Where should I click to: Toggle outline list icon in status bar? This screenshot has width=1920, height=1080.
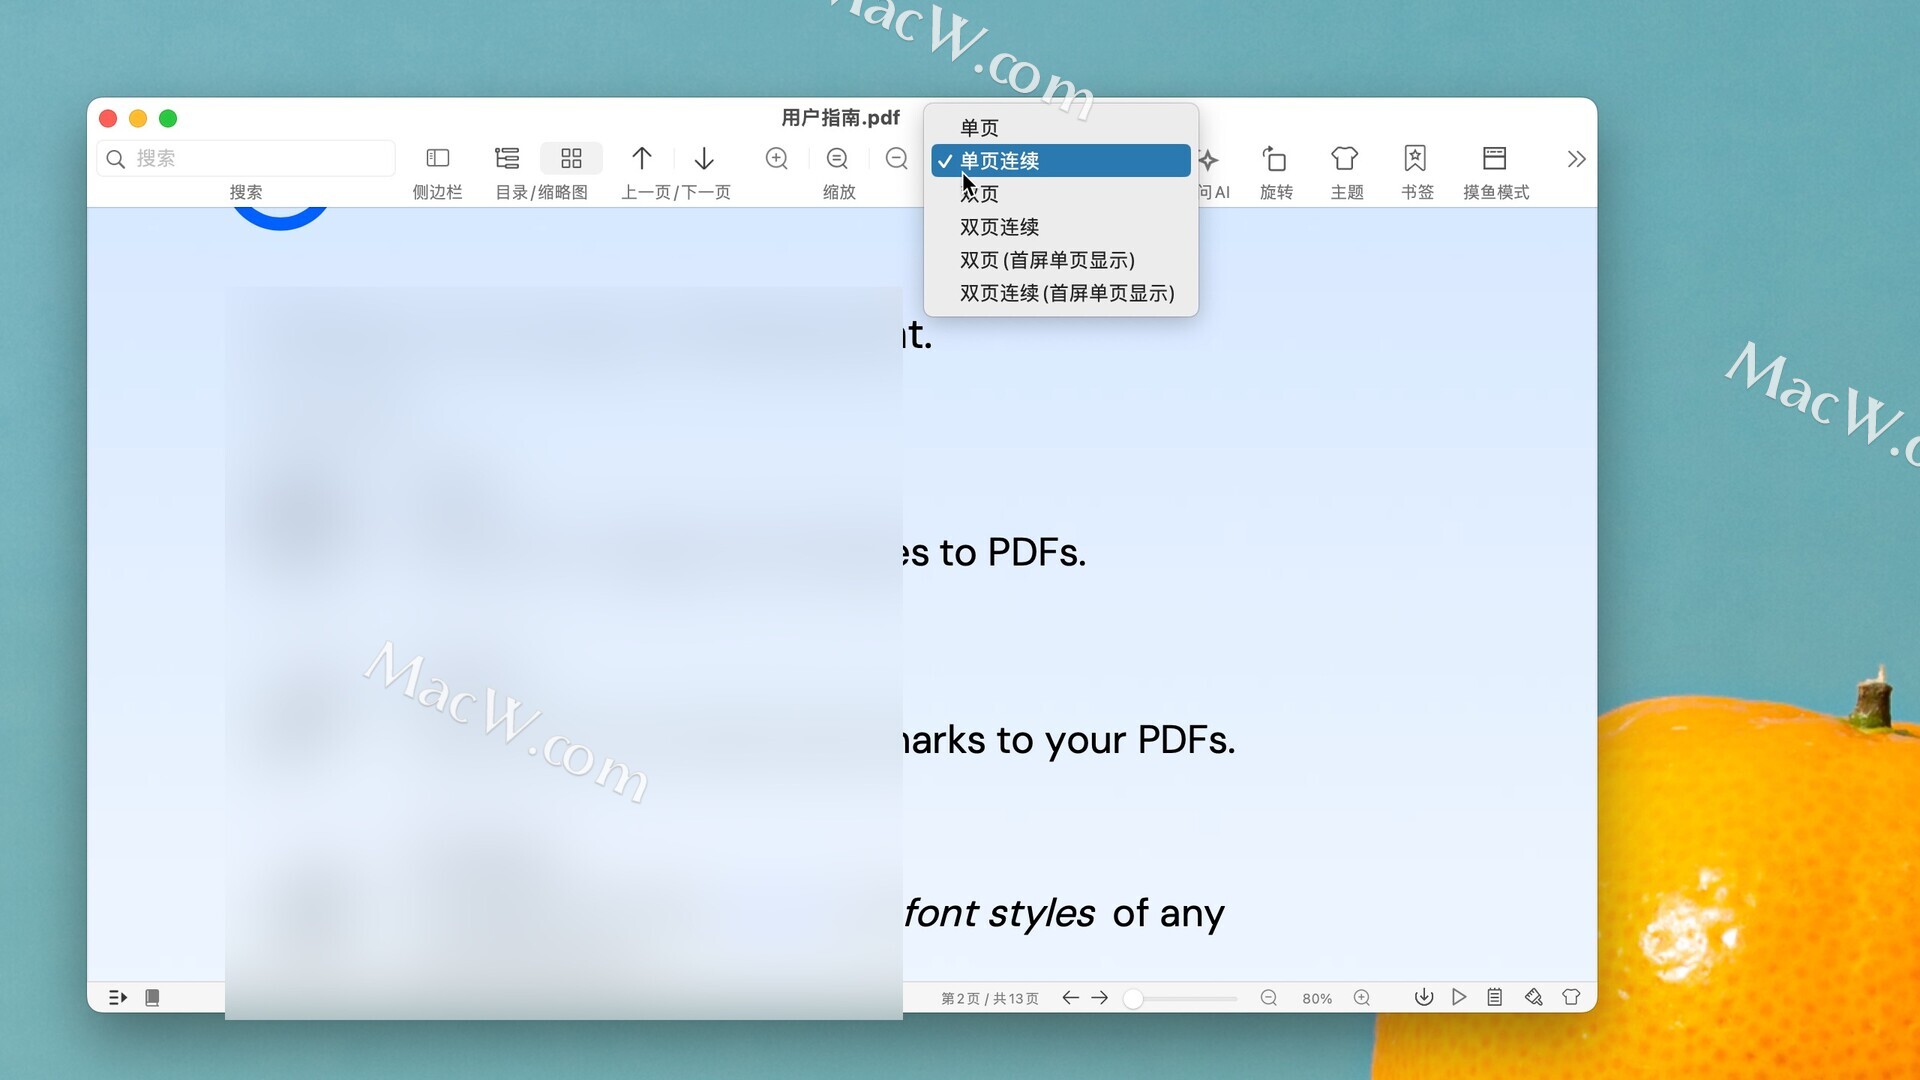point(118,997)
